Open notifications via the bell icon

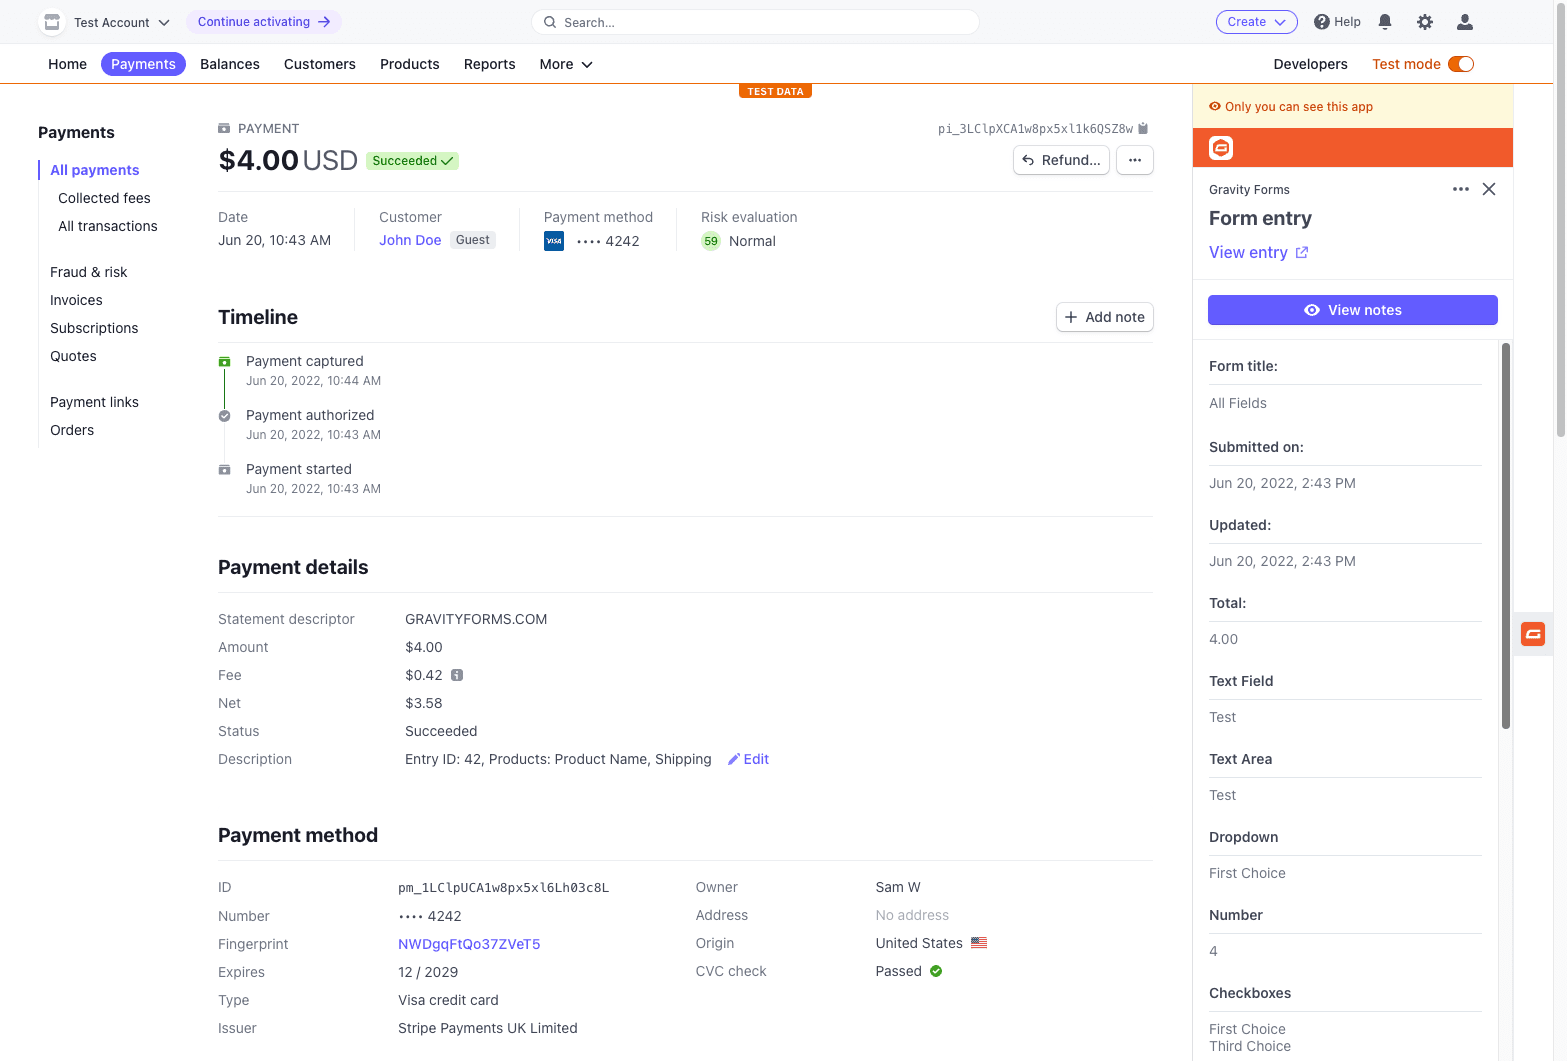click(1384, 21)
